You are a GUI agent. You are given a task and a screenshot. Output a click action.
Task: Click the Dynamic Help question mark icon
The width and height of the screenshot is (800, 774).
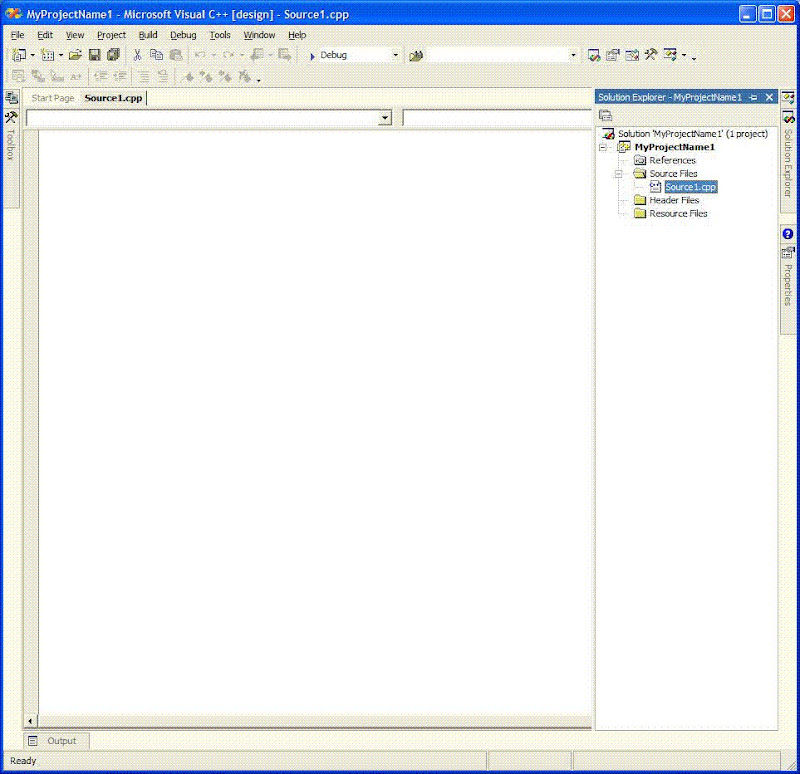click(788, 234)
